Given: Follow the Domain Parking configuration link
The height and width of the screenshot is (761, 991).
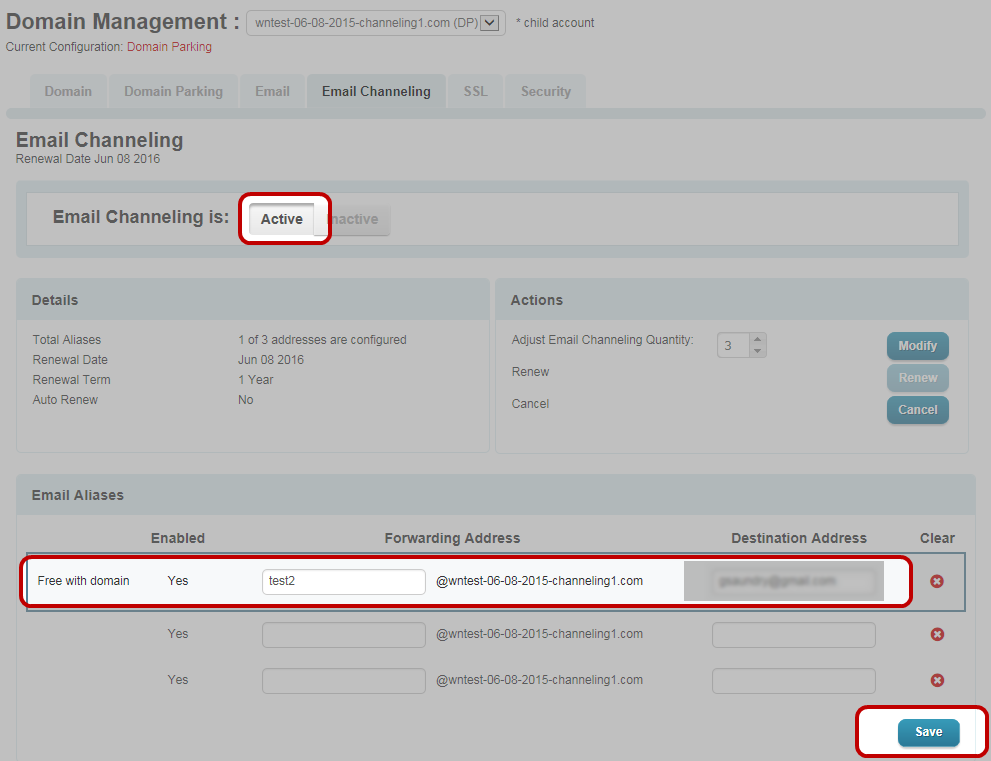Looking at the screenshot, I should tap(169, 47).
